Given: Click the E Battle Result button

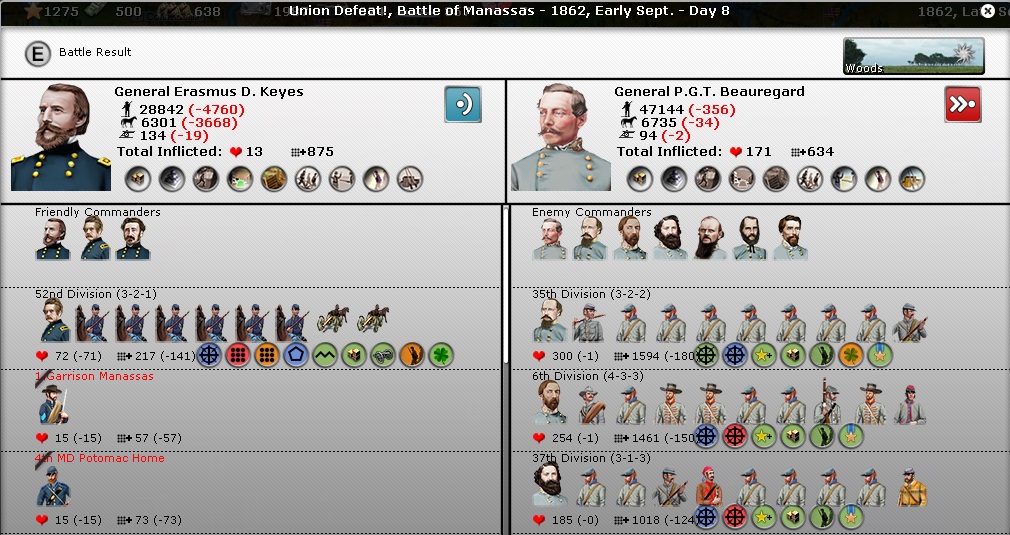Looking at the screenshot, I should [38, 54].
